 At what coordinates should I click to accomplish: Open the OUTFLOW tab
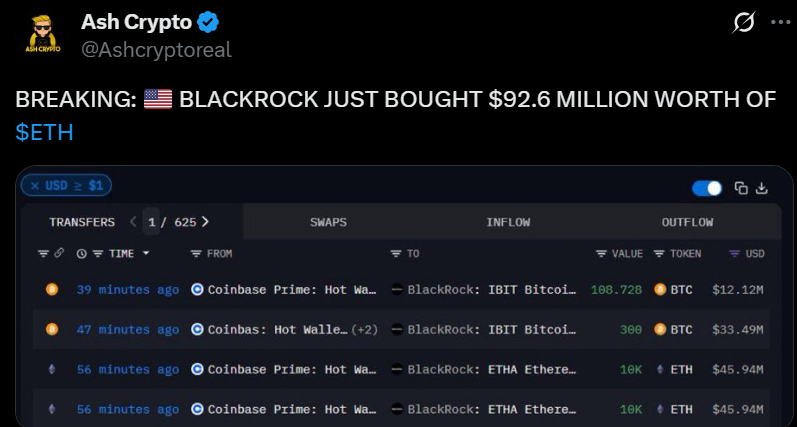click(687, 222)
